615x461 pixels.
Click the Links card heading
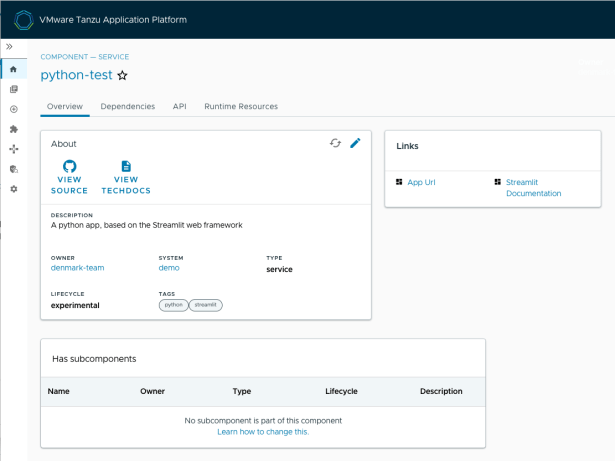tap(407, 146)
